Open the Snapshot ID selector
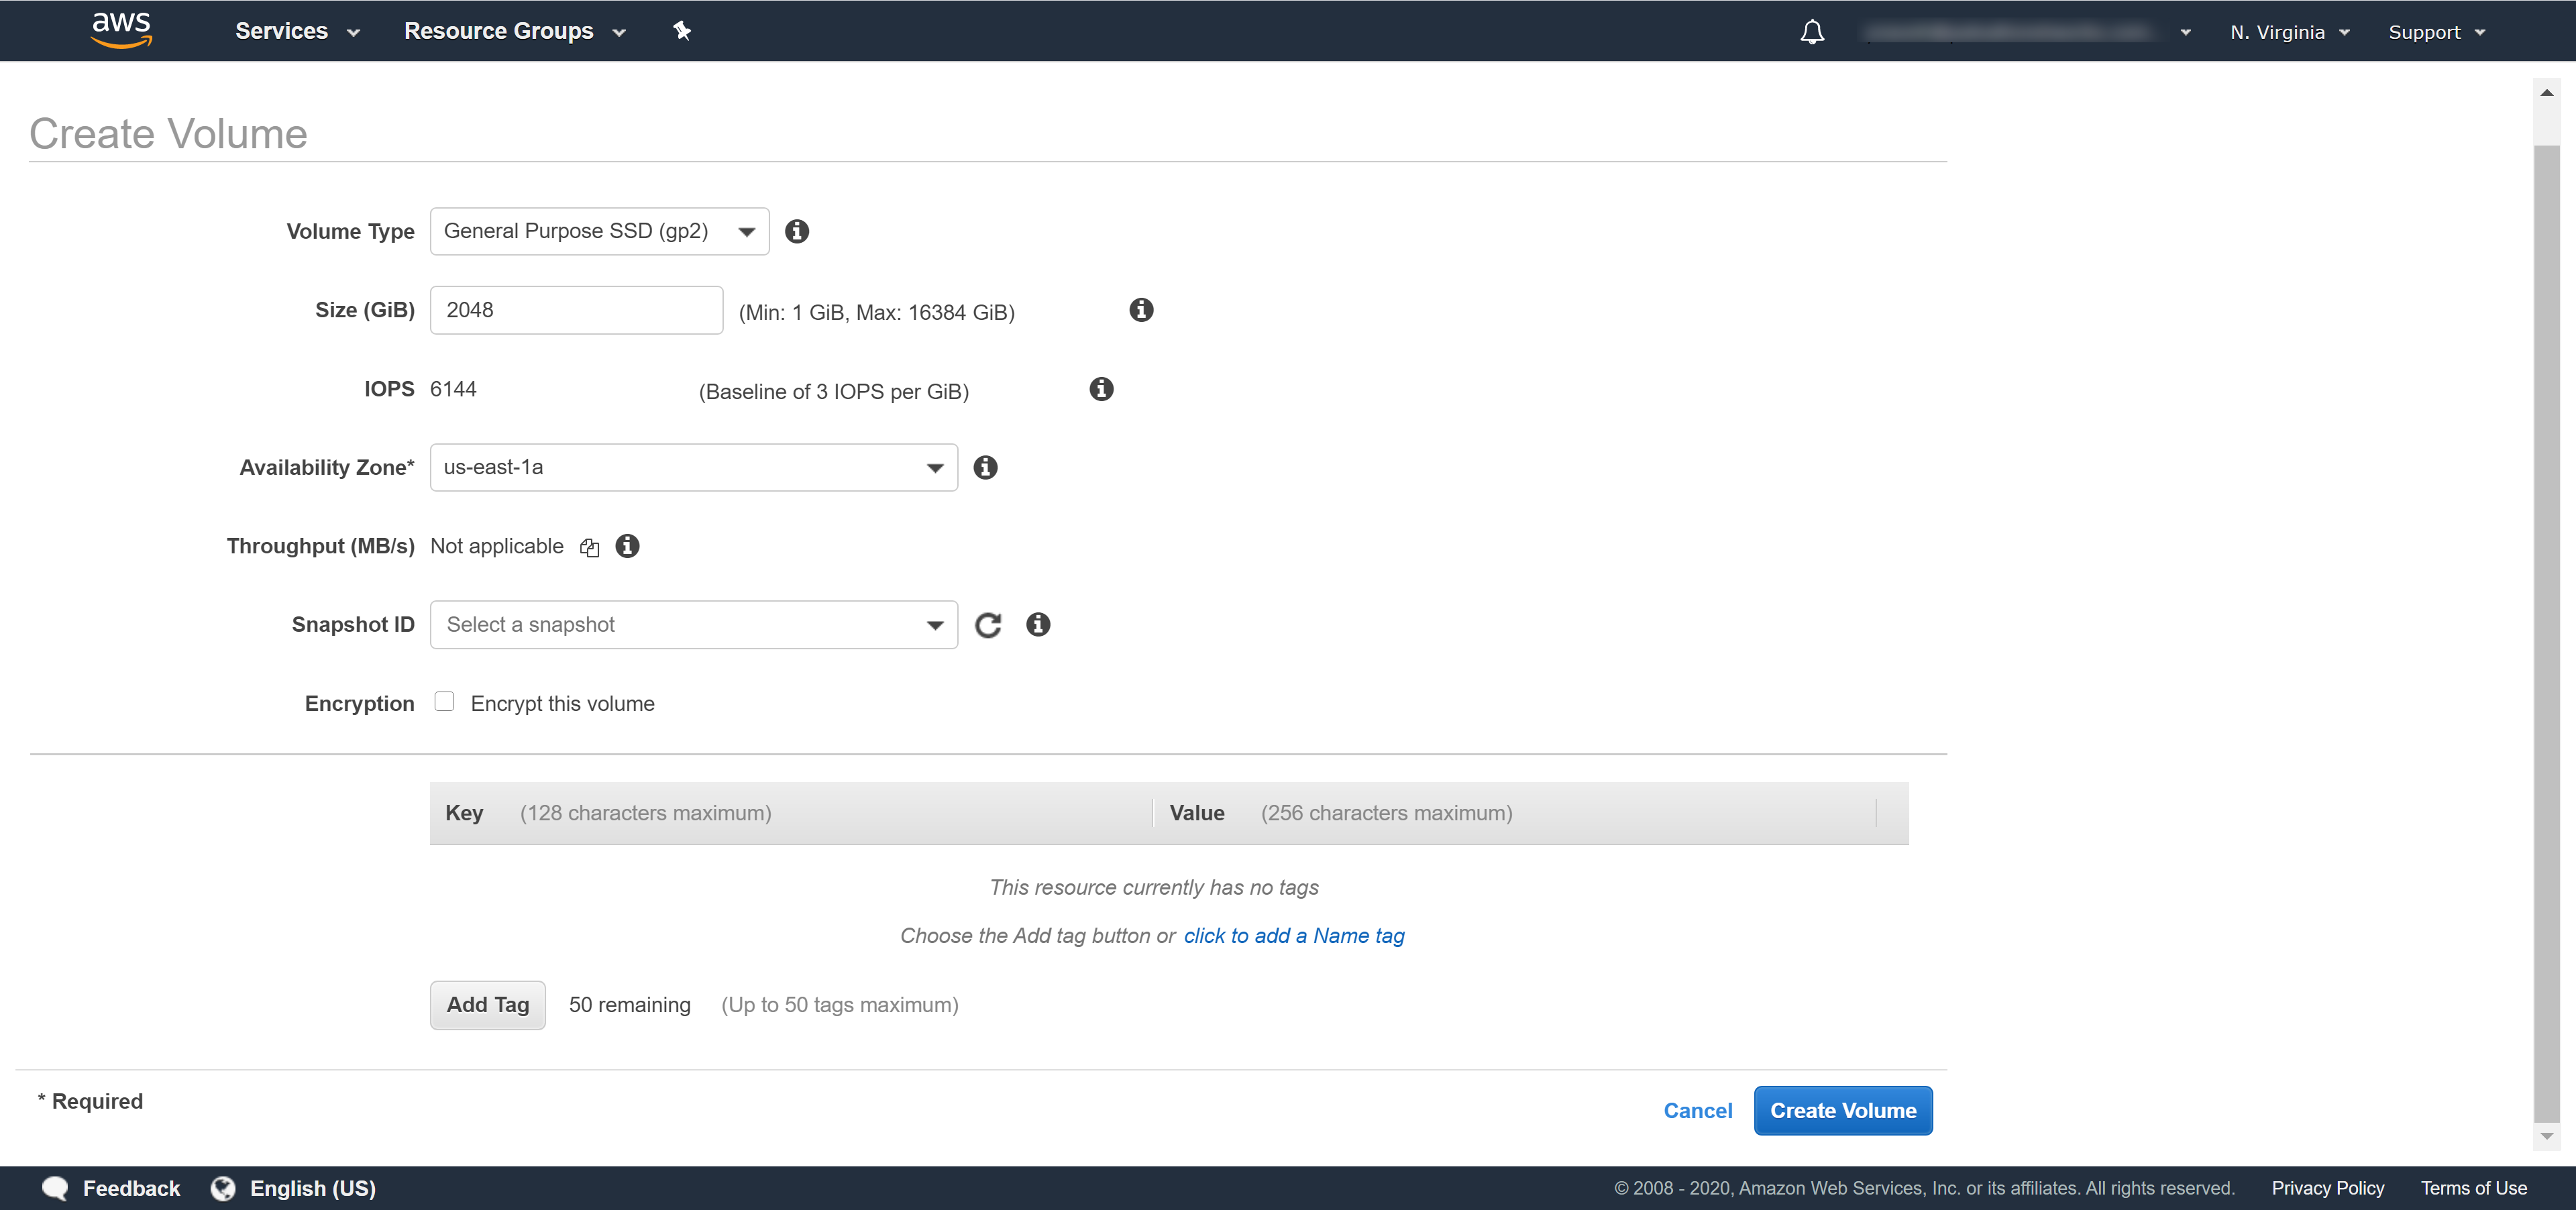The height and width of the screenshot is (1210, 2576). point(693,625)
